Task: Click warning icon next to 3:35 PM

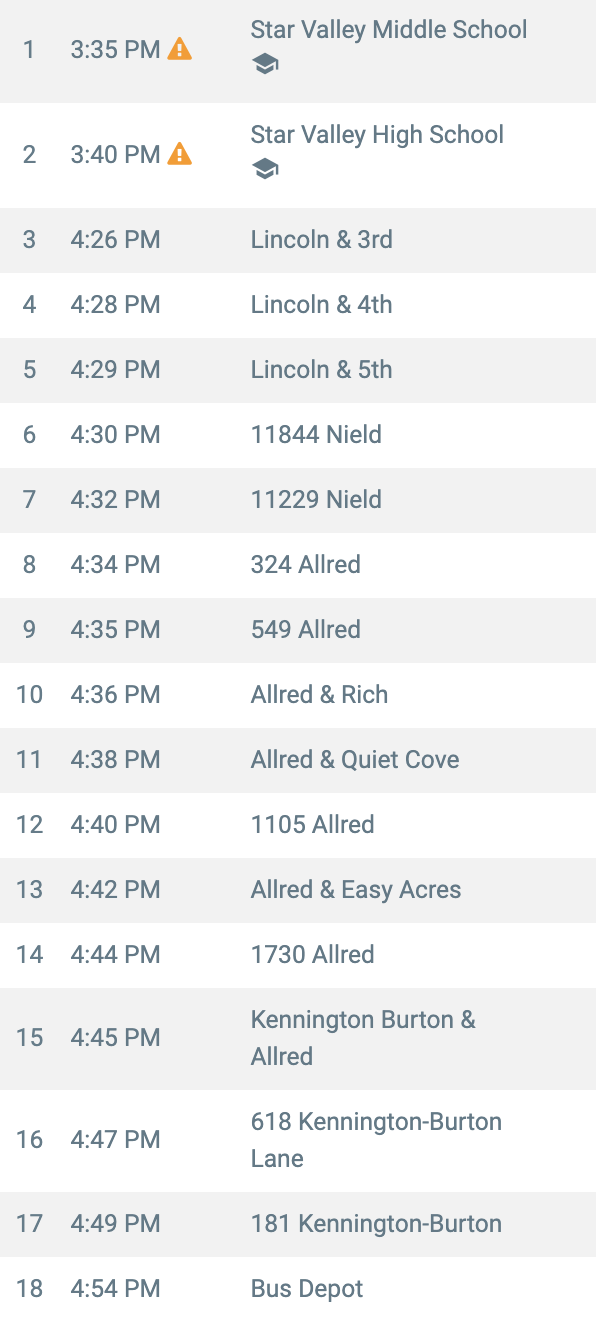Action: point(179,49)
